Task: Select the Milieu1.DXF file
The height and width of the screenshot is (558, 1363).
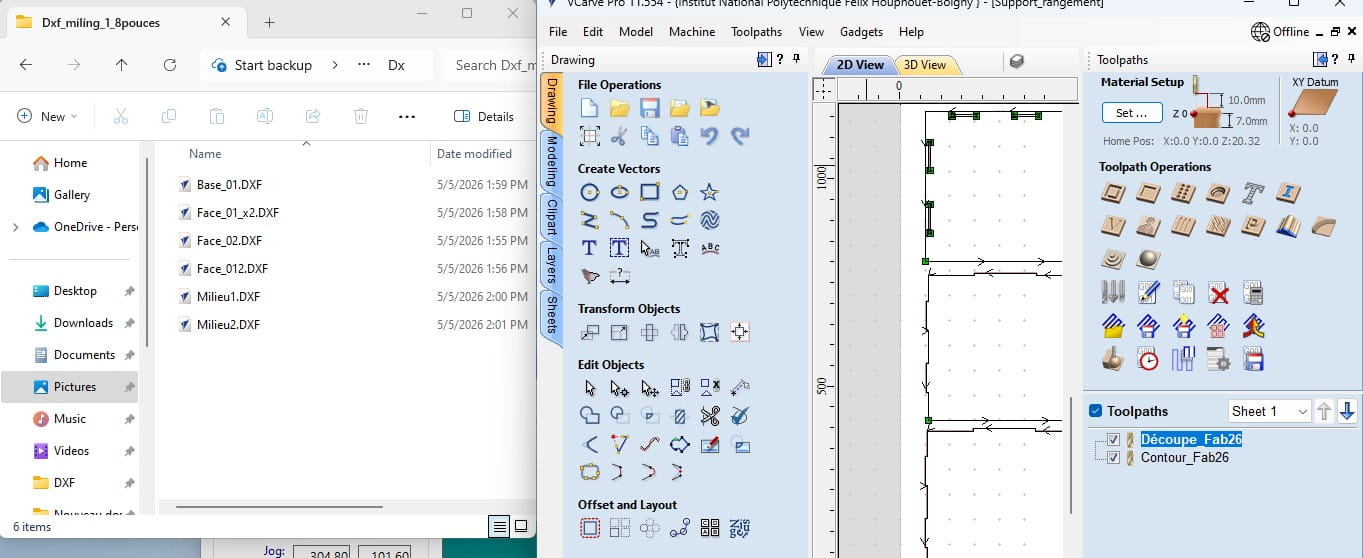Action: coord(228,297)
